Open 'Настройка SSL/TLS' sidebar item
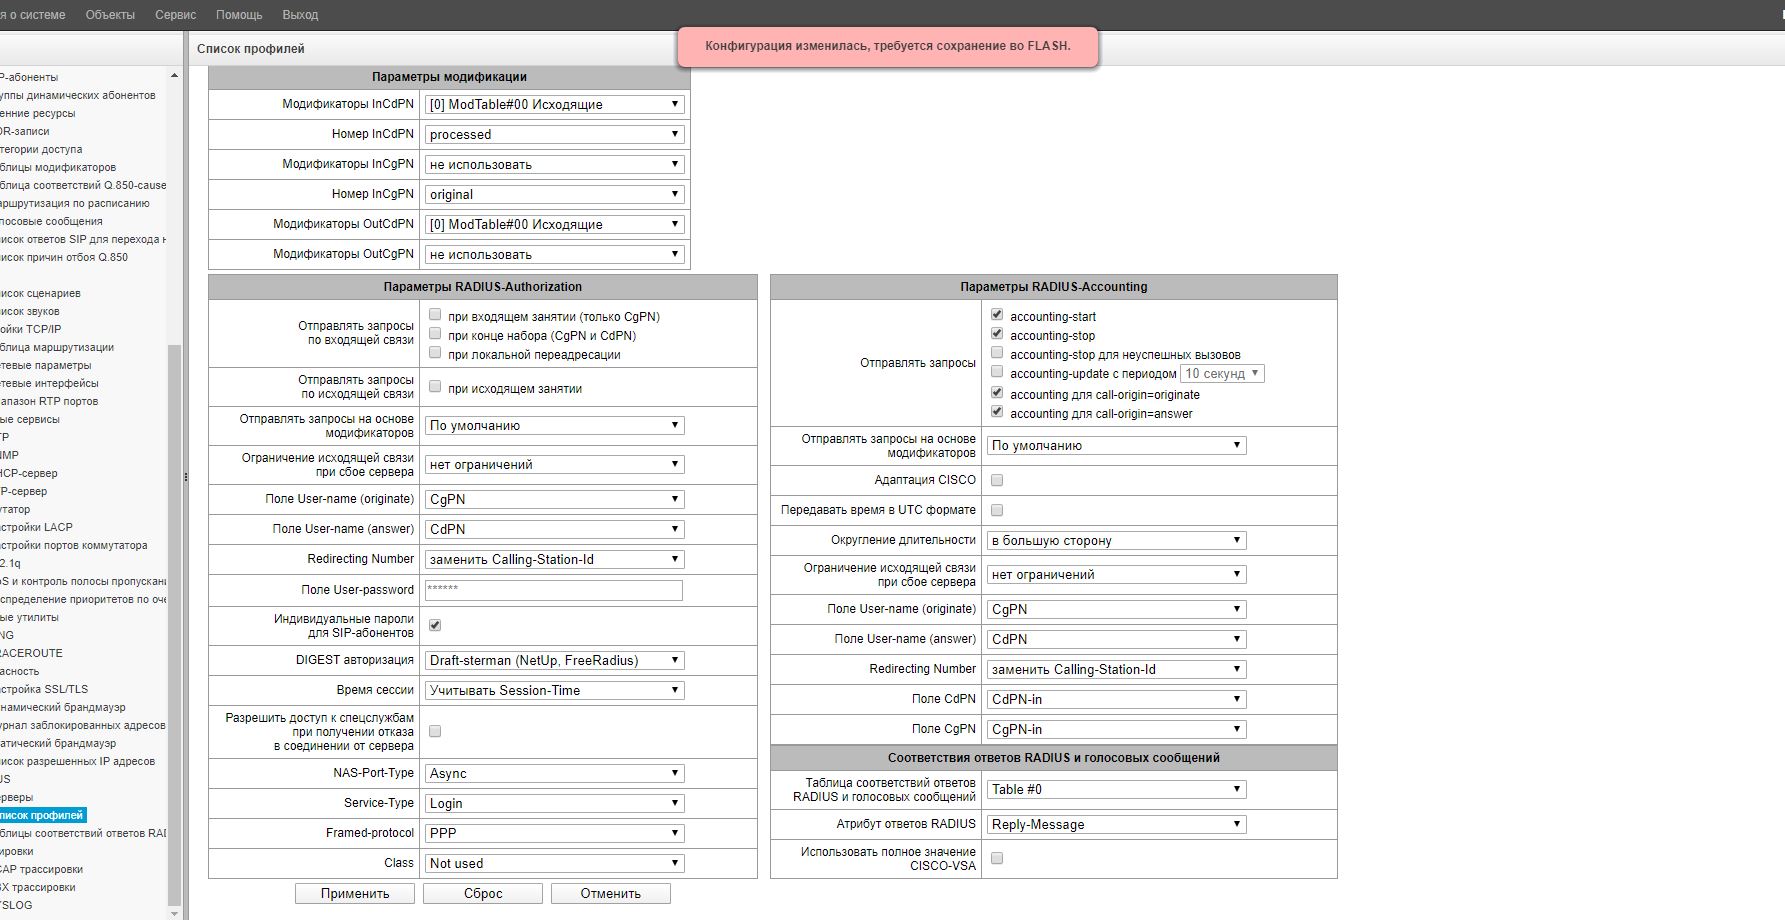 point(44,689)
